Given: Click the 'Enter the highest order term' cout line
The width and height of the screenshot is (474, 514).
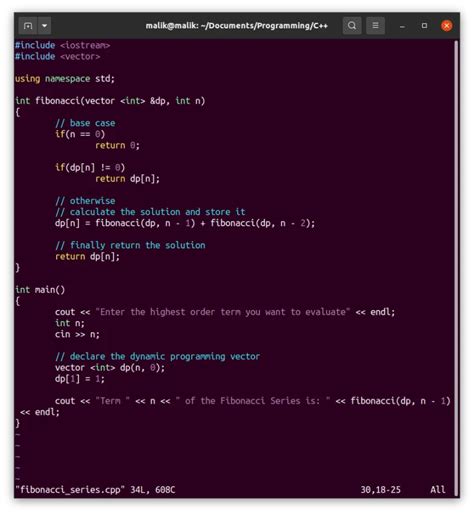Looking at the screenshot, I should [x=225, y=312].
